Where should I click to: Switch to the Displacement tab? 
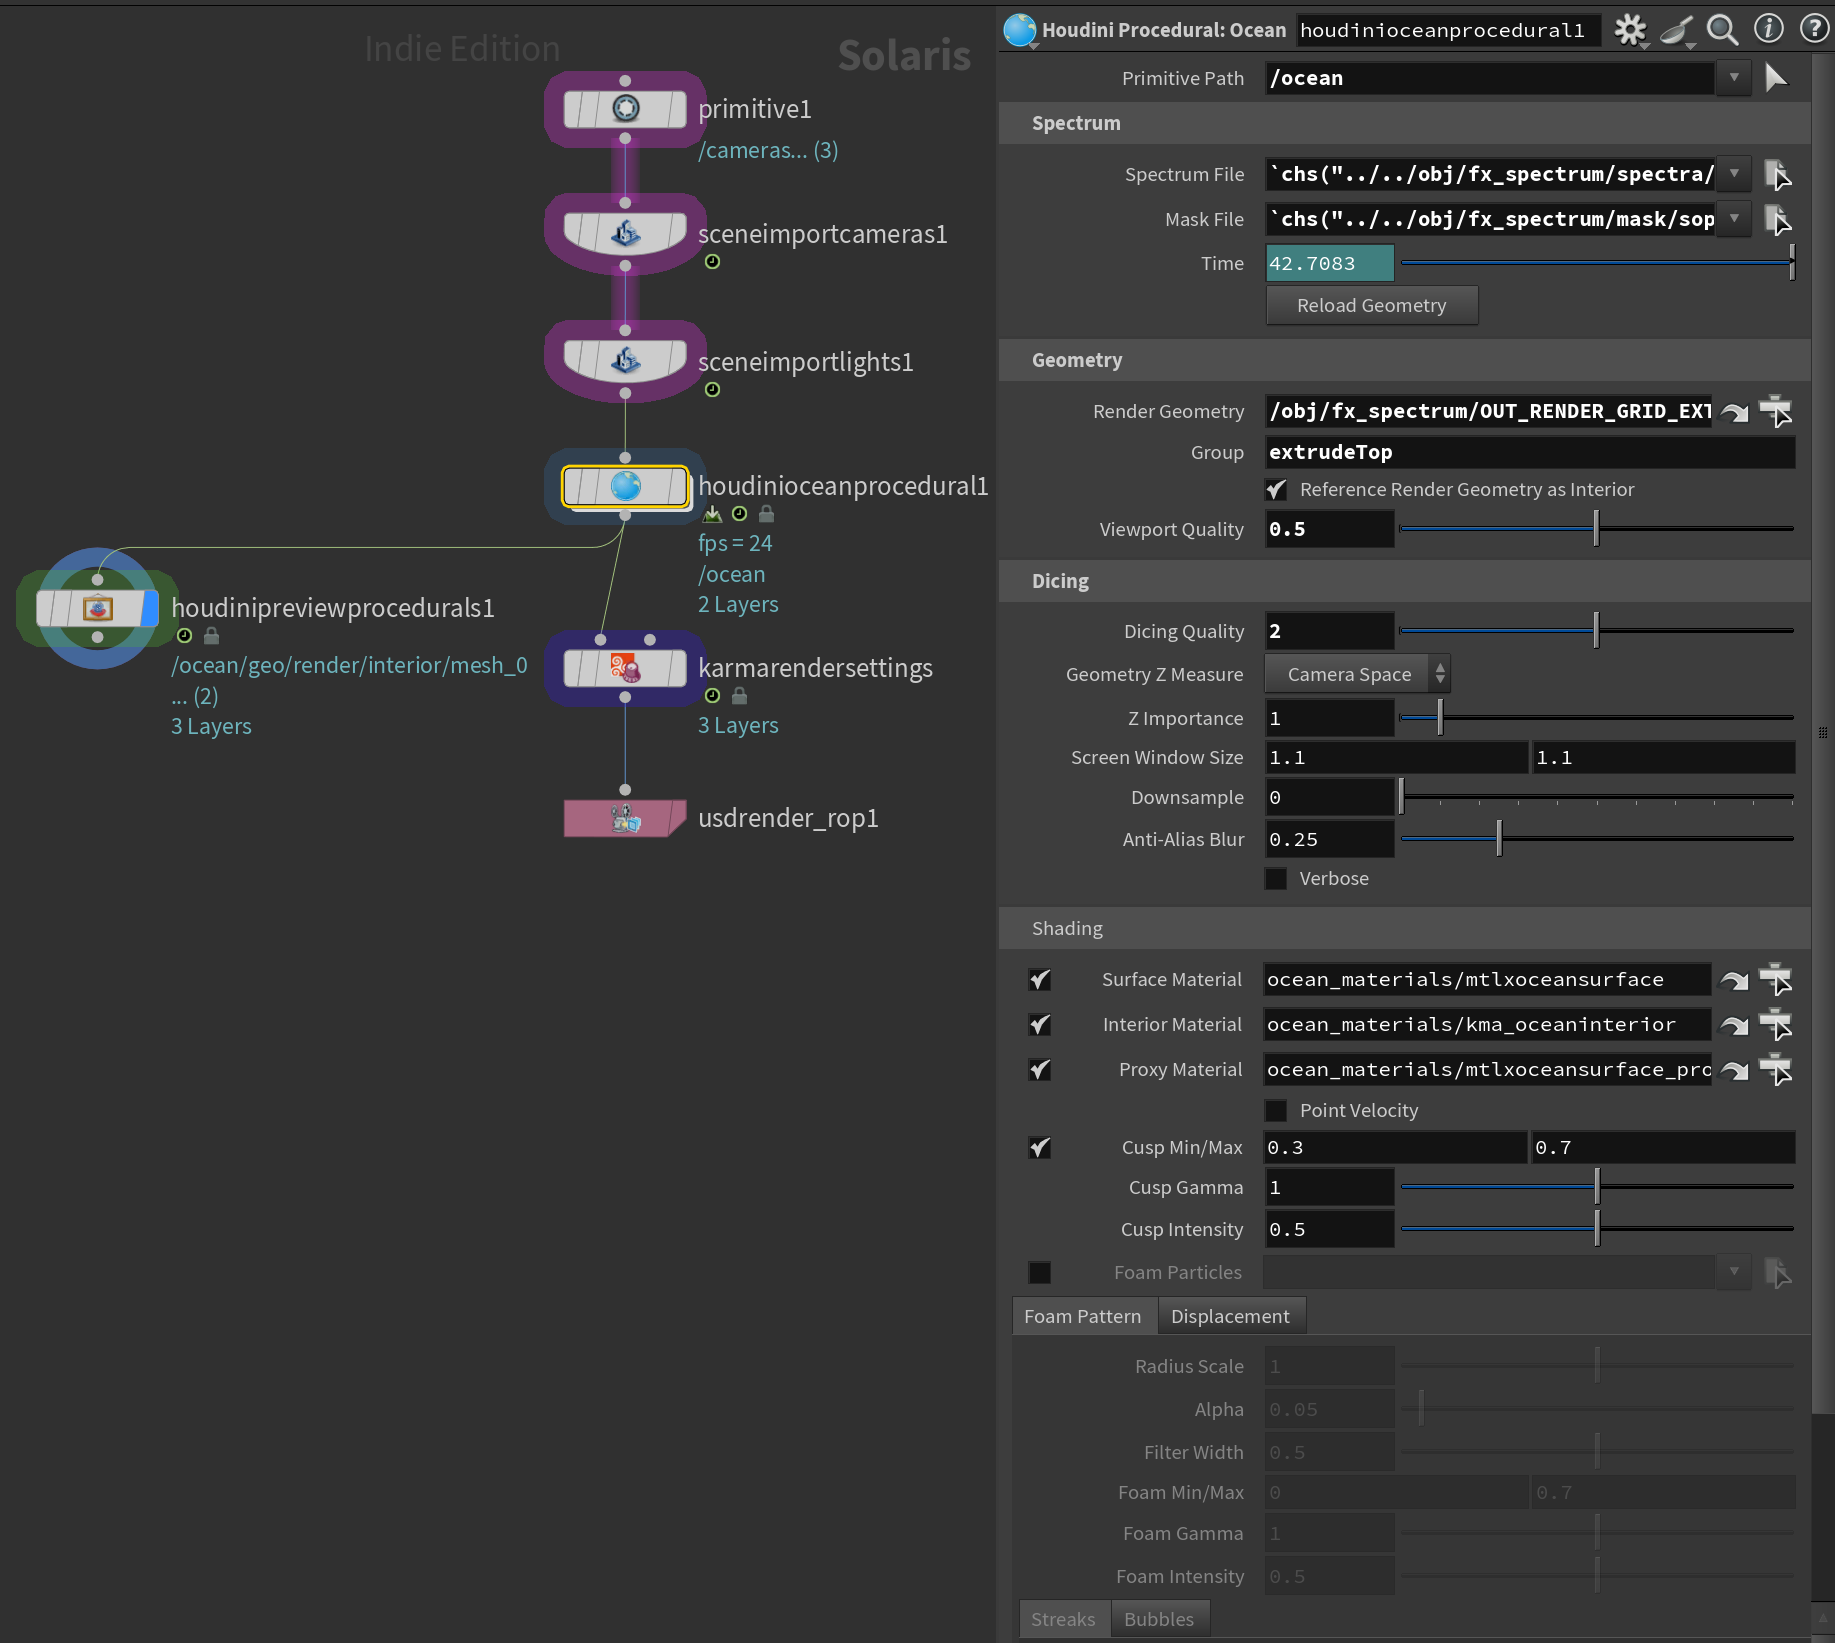1230,1317
